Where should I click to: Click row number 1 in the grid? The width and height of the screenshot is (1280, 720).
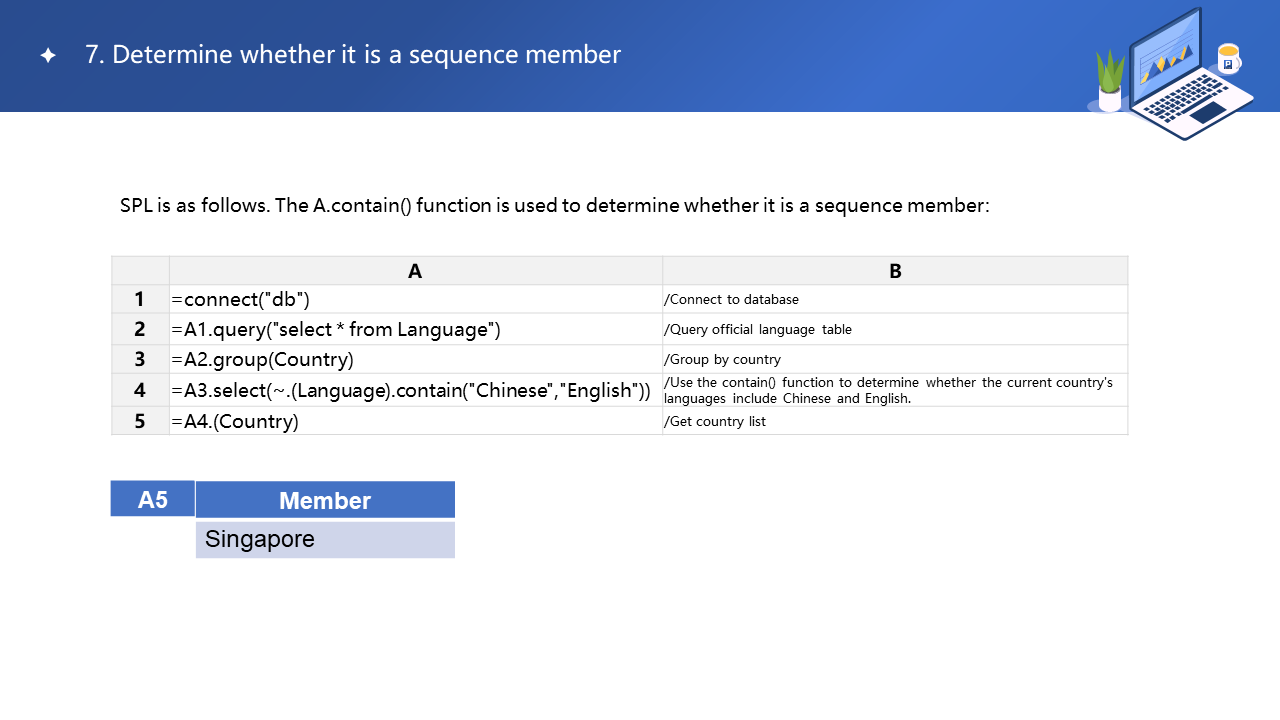click(140, 299)
